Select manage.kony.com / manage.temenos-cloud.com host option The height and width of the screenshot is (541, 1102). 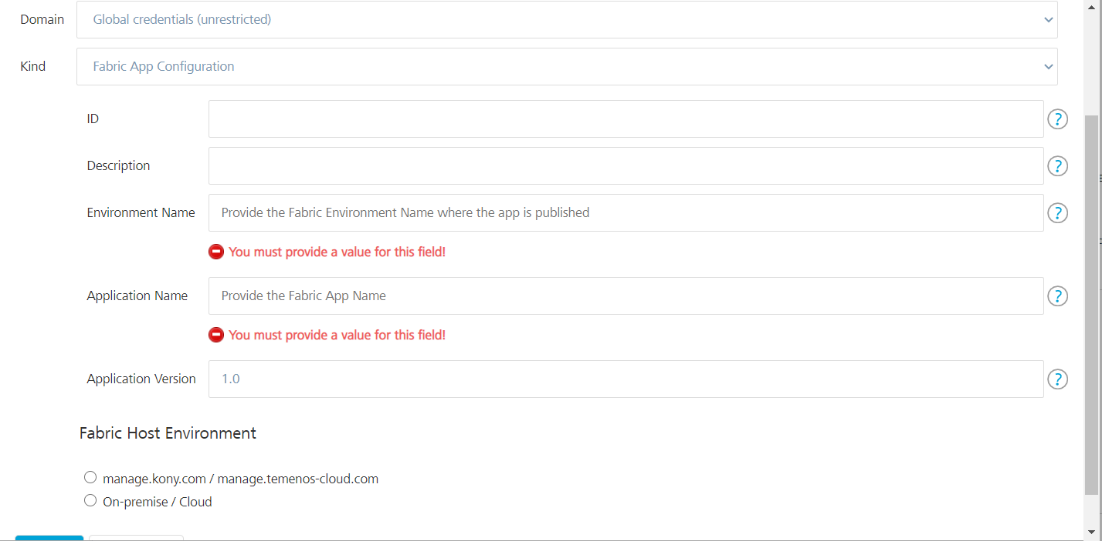(91, 478)
